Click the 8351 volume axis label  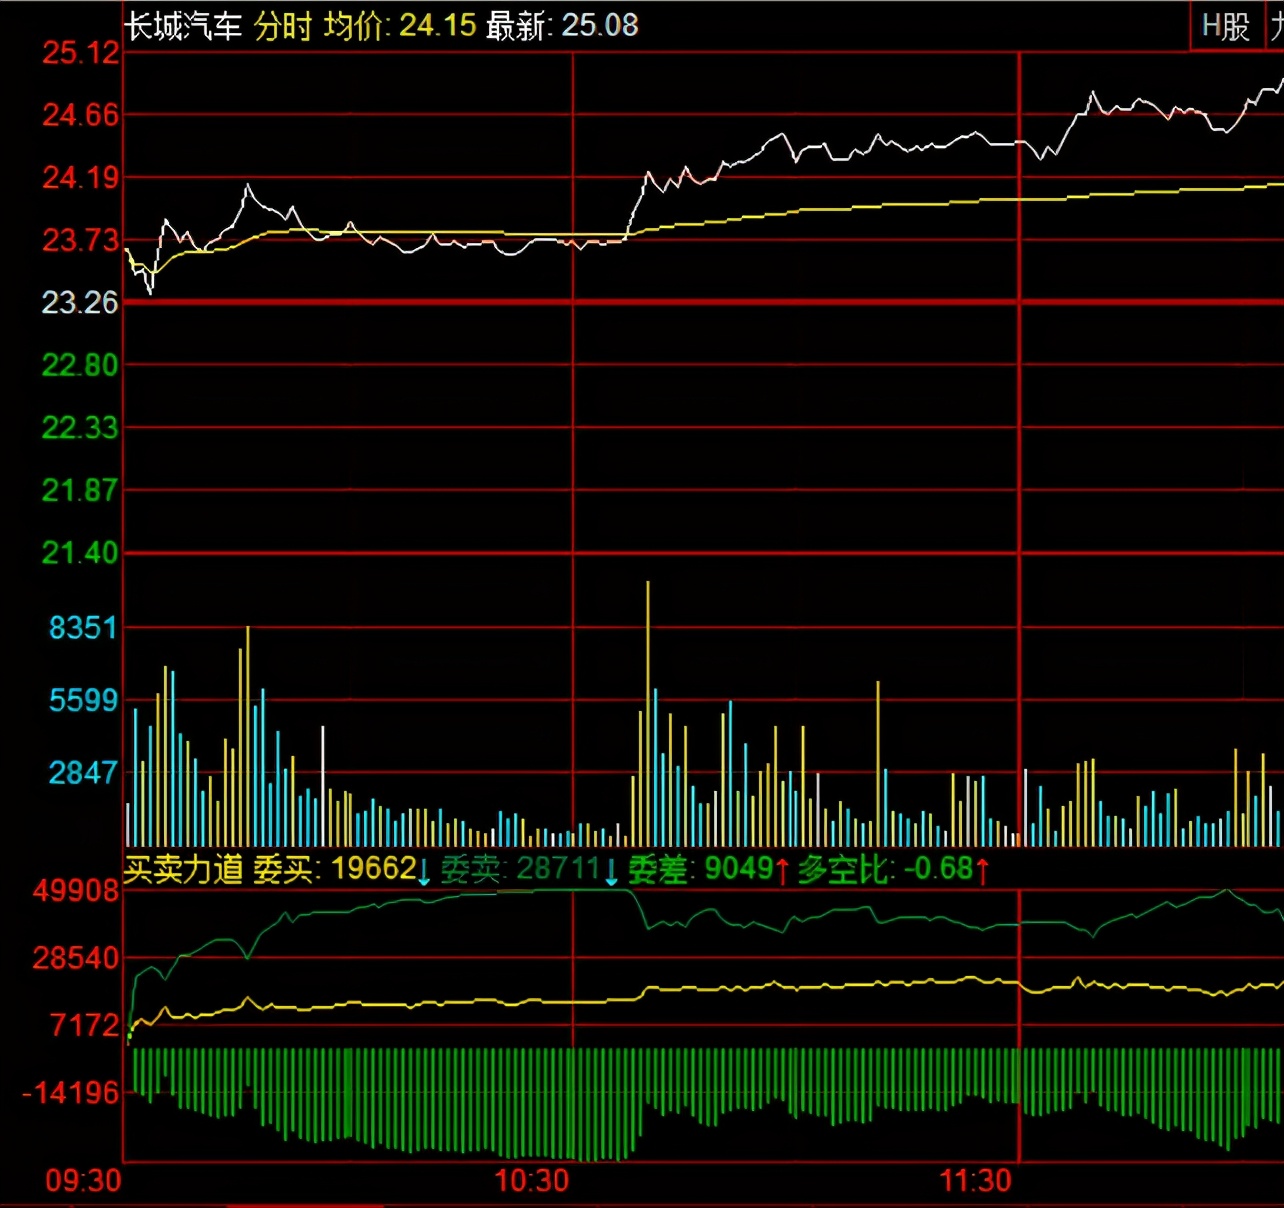[83, 628]
